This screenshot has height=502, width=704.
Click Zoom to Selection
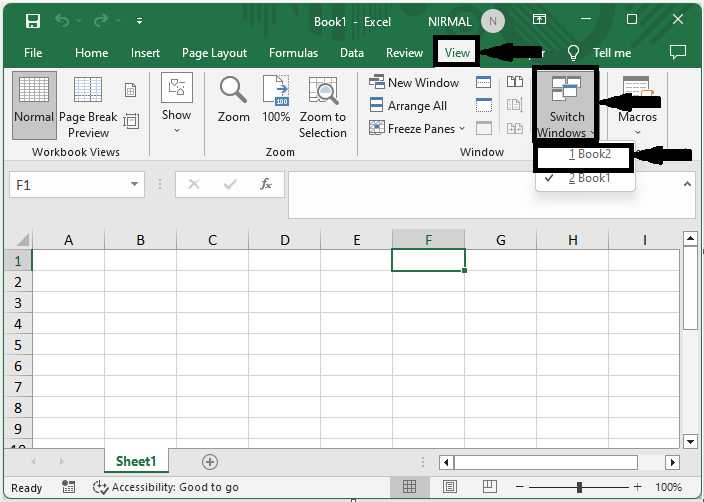click(x=322, y=108)
